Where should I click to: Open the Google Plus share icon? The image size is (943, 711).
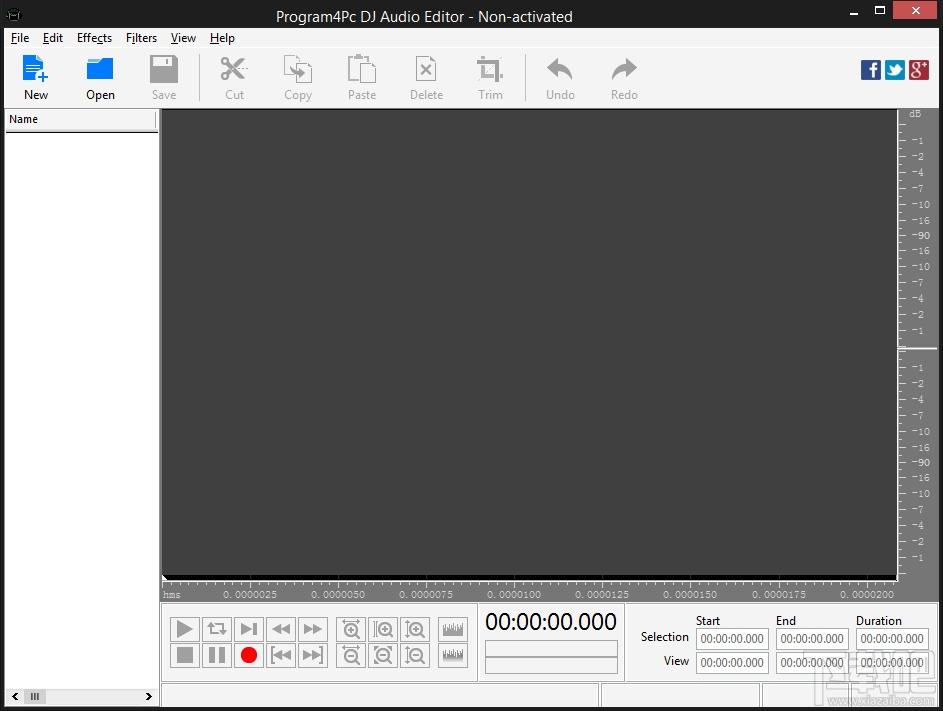pyautogui.click(x=918, y=70)
